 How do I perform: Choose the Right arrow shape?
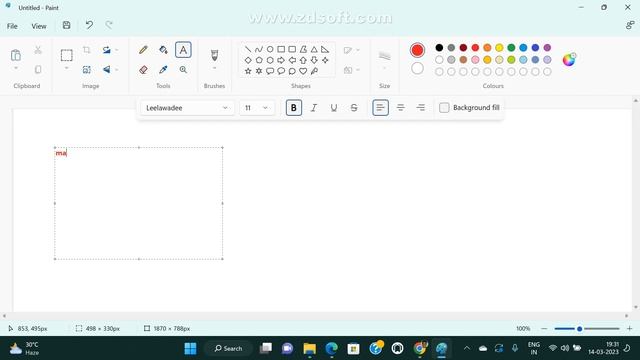click(x=281, y=60)
